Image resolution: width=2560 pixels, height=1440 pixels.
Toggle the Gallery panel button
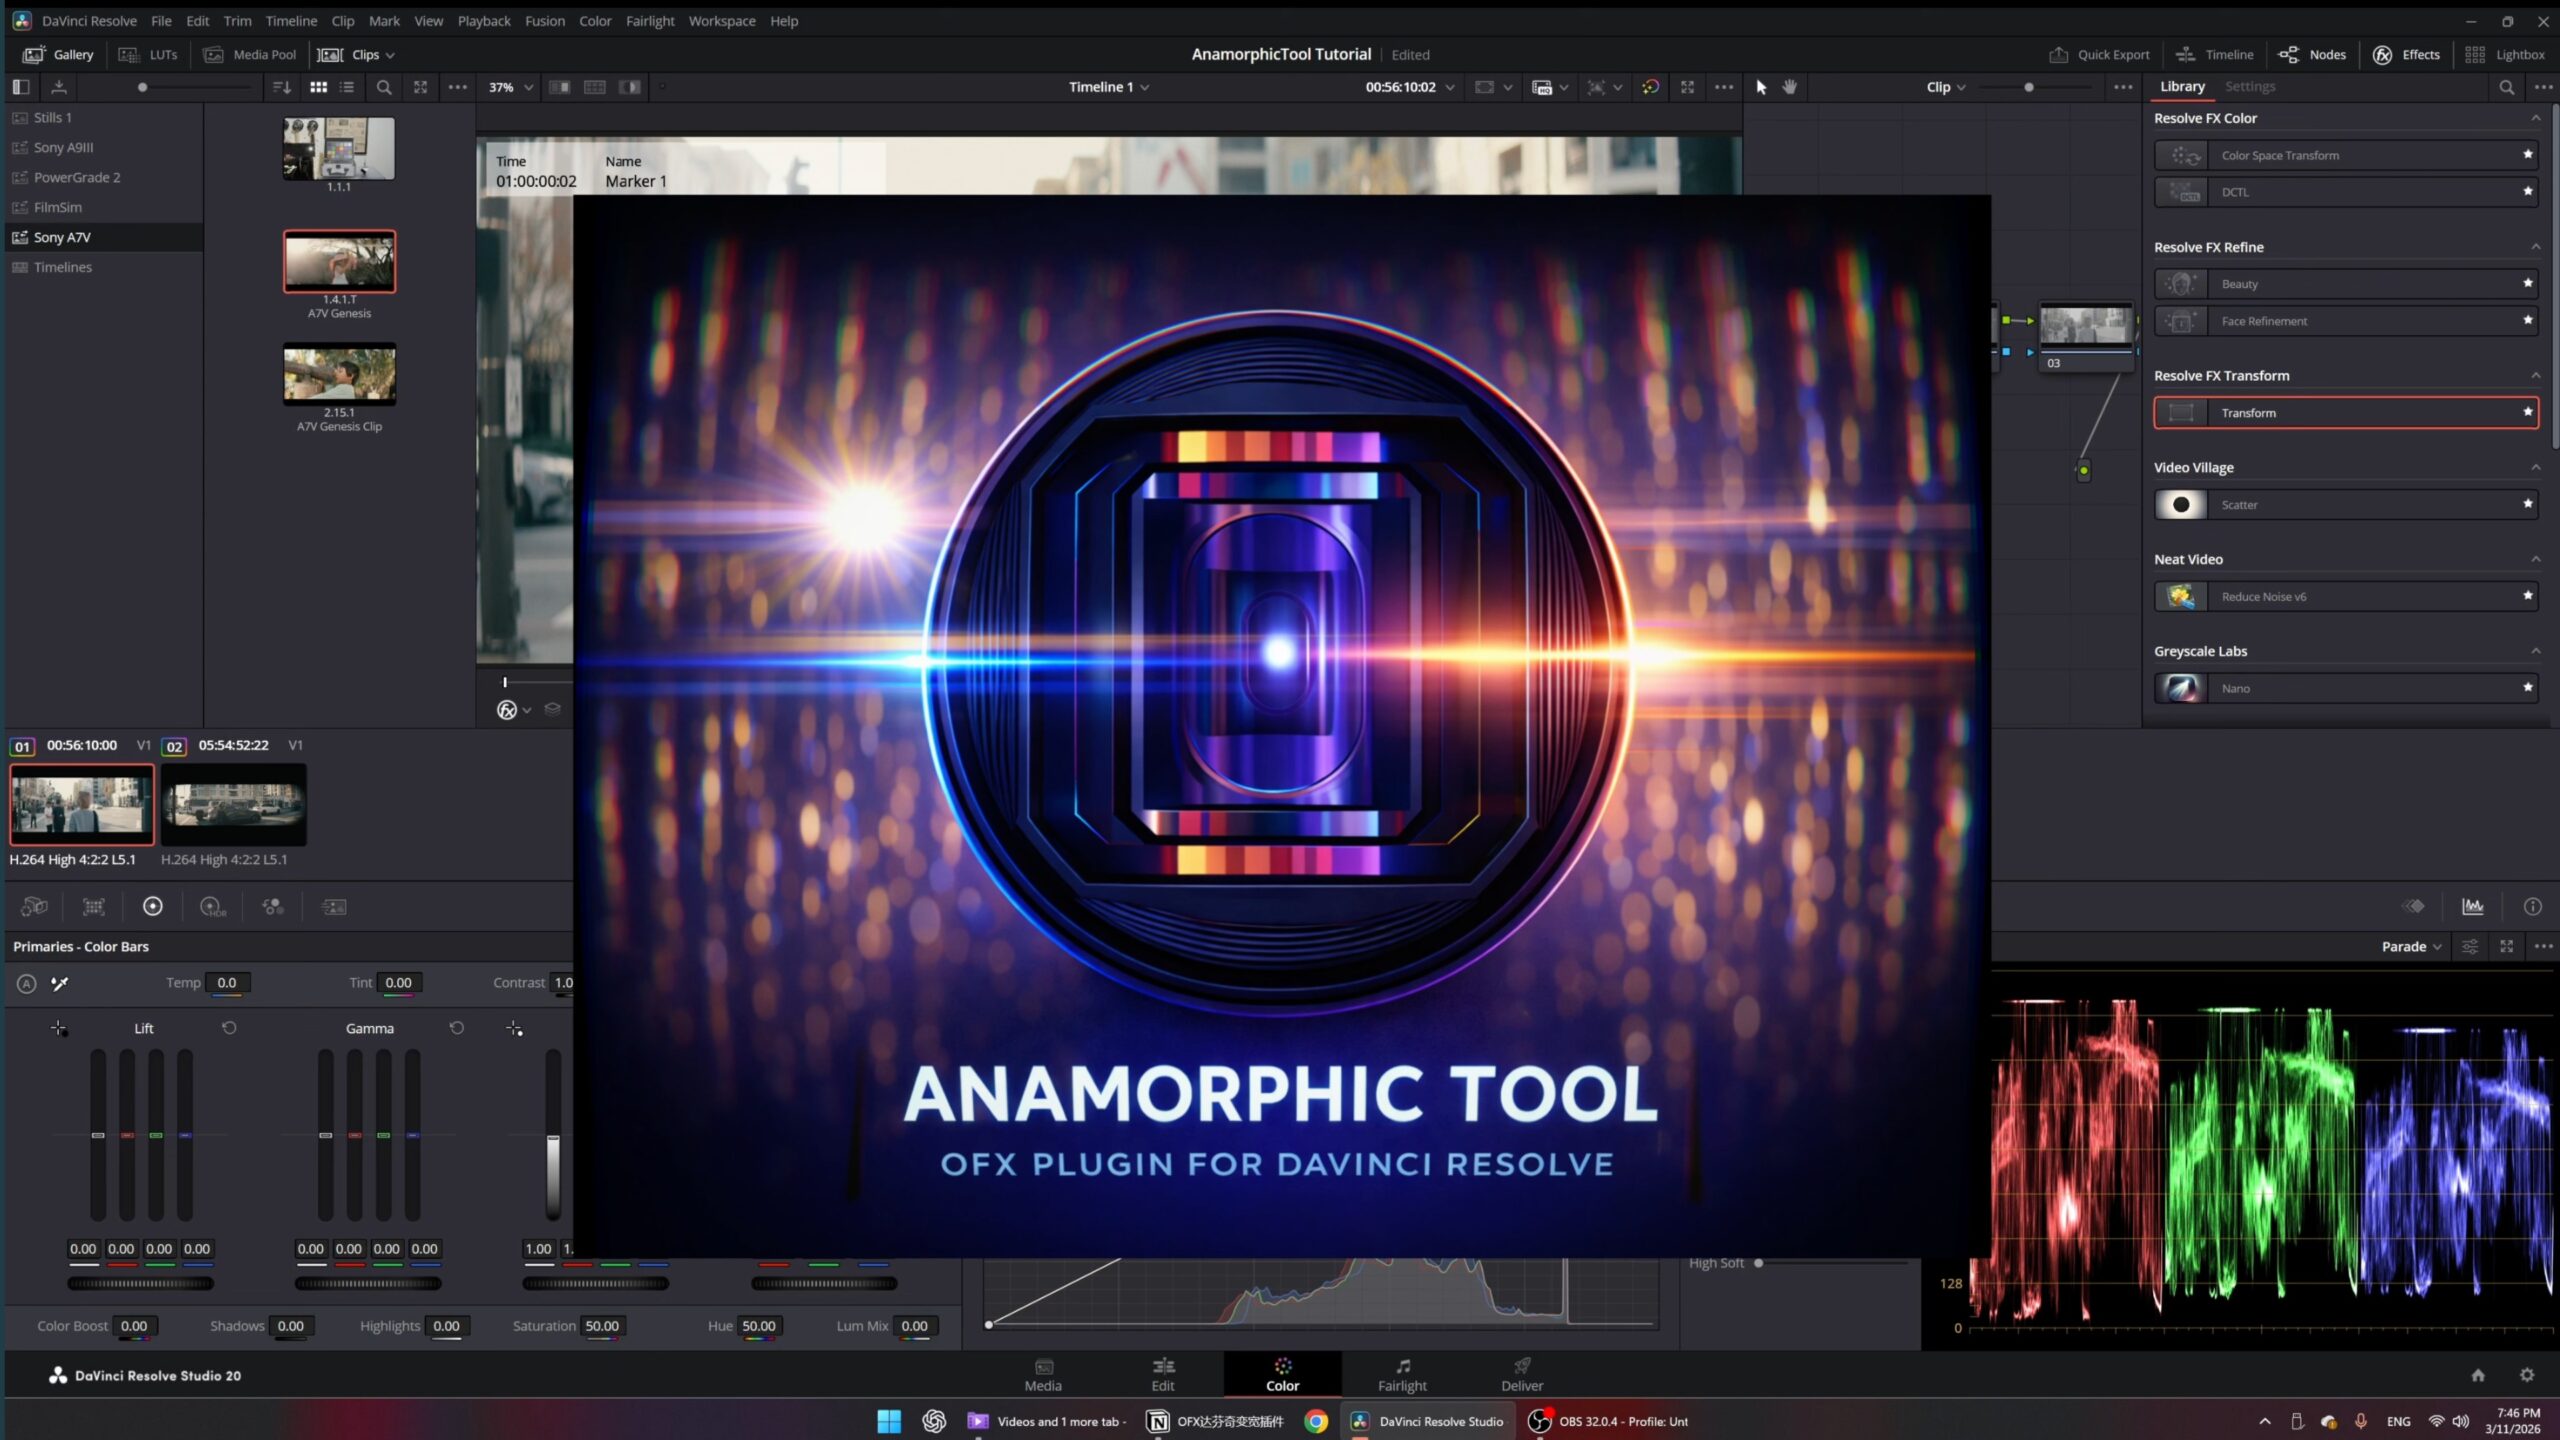click(x=58, y=55)
